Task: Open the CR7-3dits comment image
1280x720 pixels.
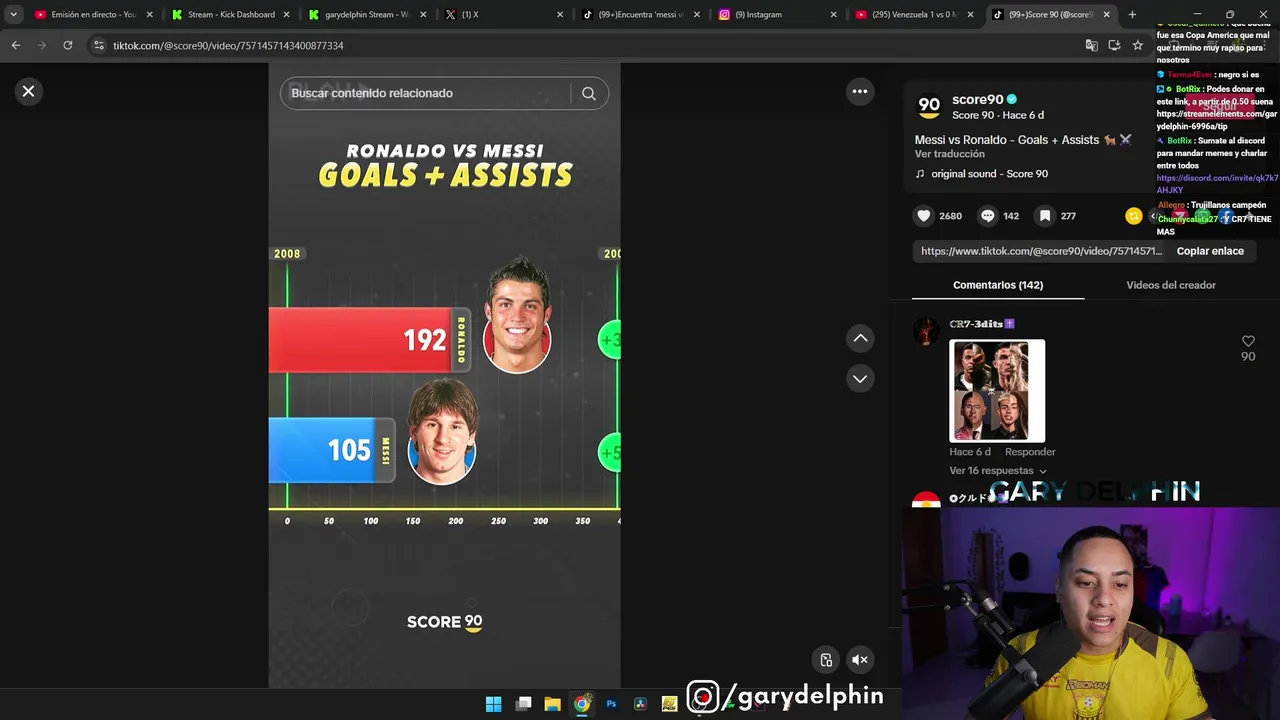Action: [997, 391]
